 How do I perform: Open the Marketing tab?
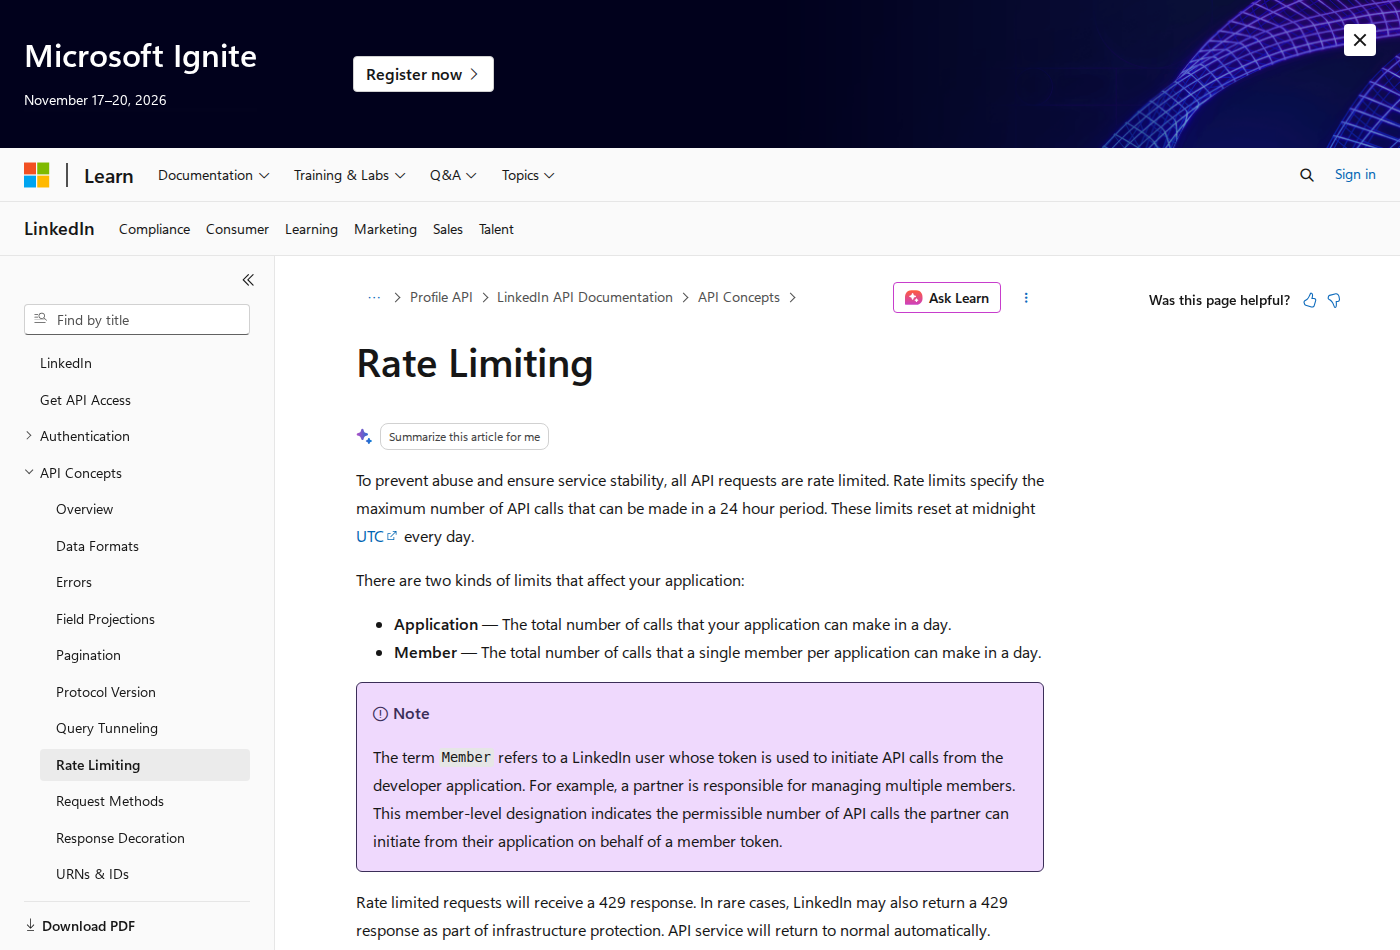(385, 229)
